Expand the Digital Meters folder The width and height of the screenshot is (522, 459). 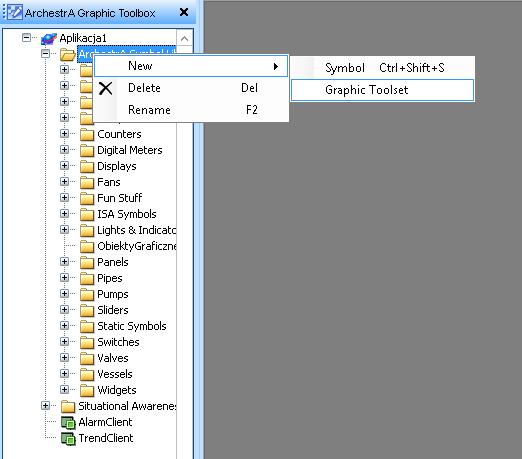point(64,150)
